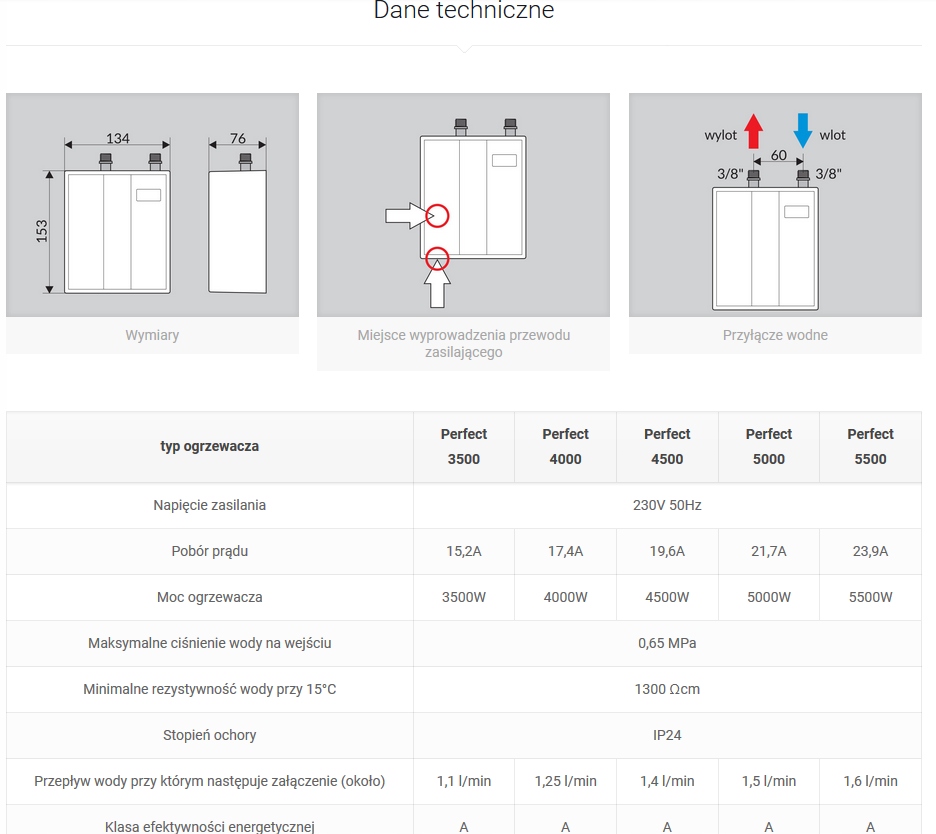Select the 'Perfect 3500' column header
936x834 pixels.
[x=464, y=447]
